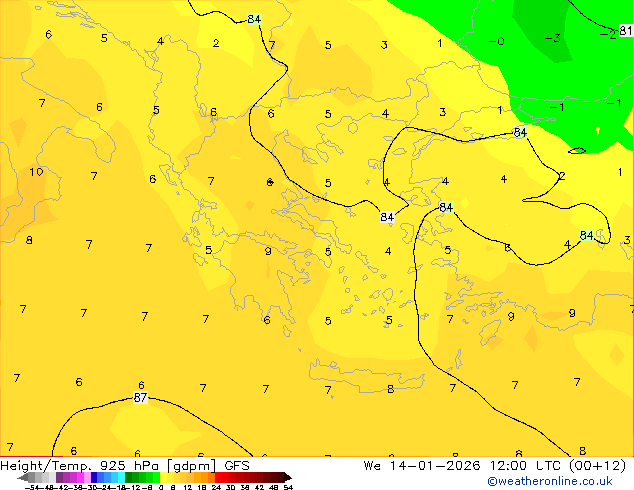Viewport: 634px width, 490px height.
Task: Click the dark right arrow of color scale
Action: 287,477
